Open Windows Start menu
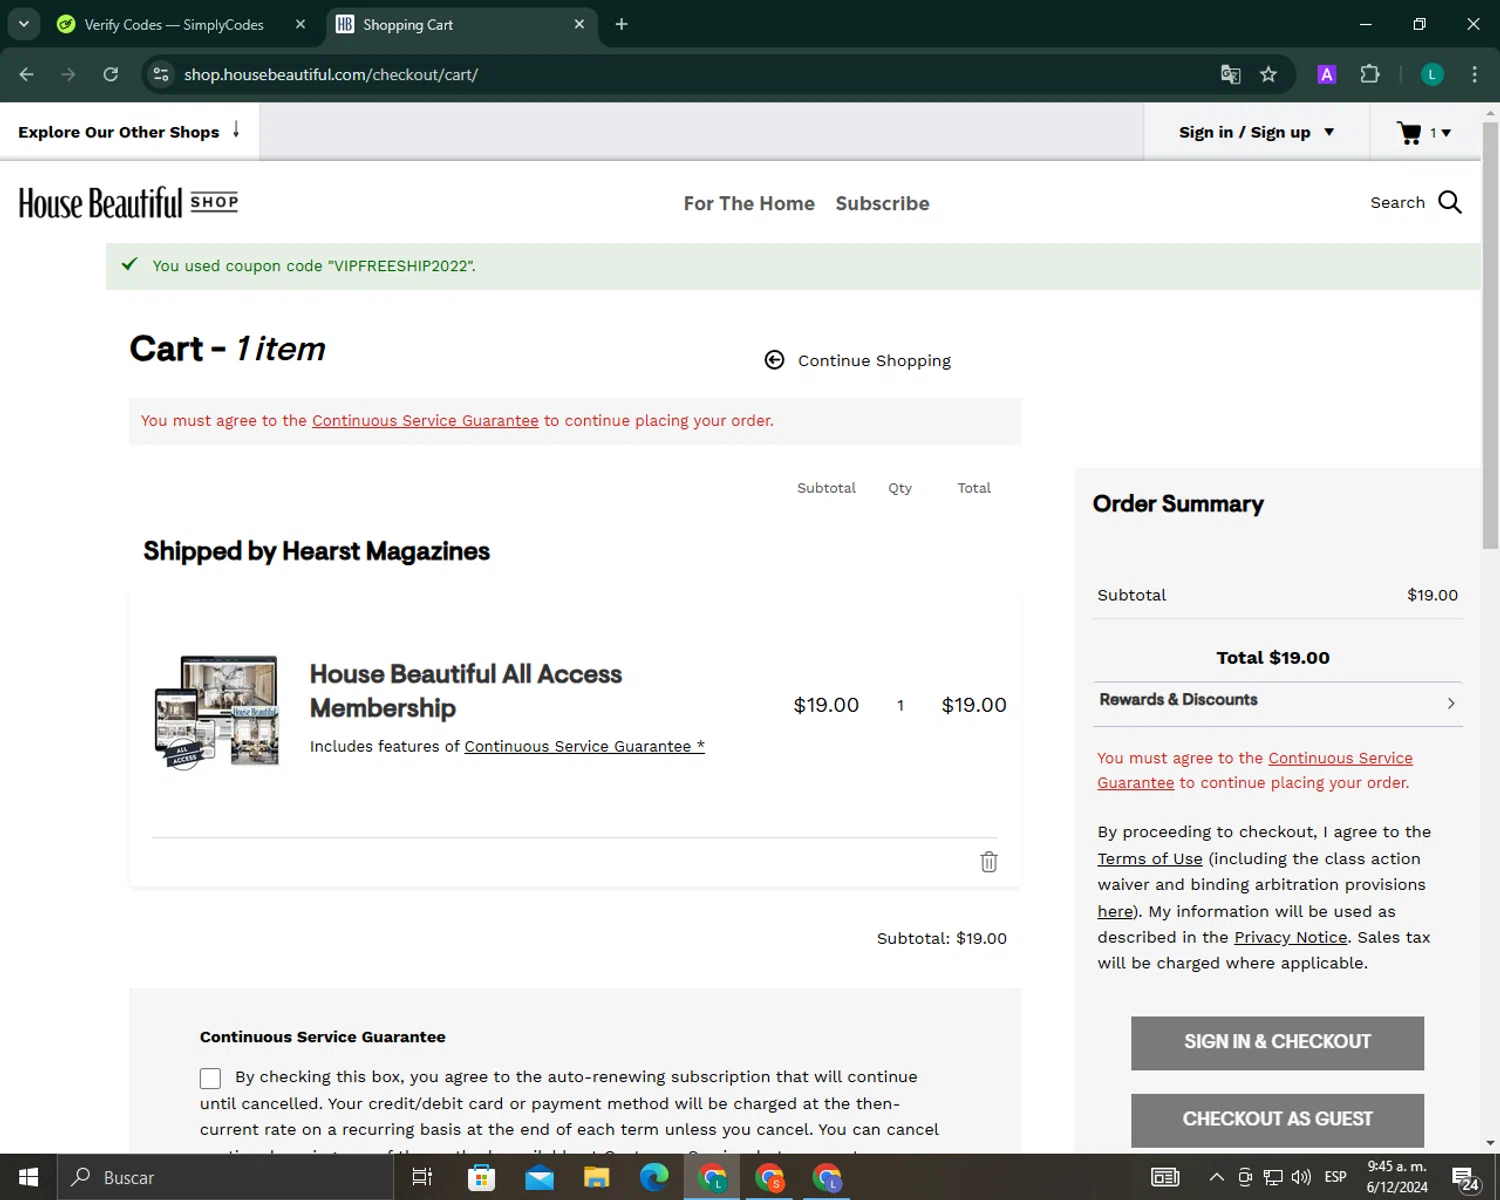 pos(28,1177)
